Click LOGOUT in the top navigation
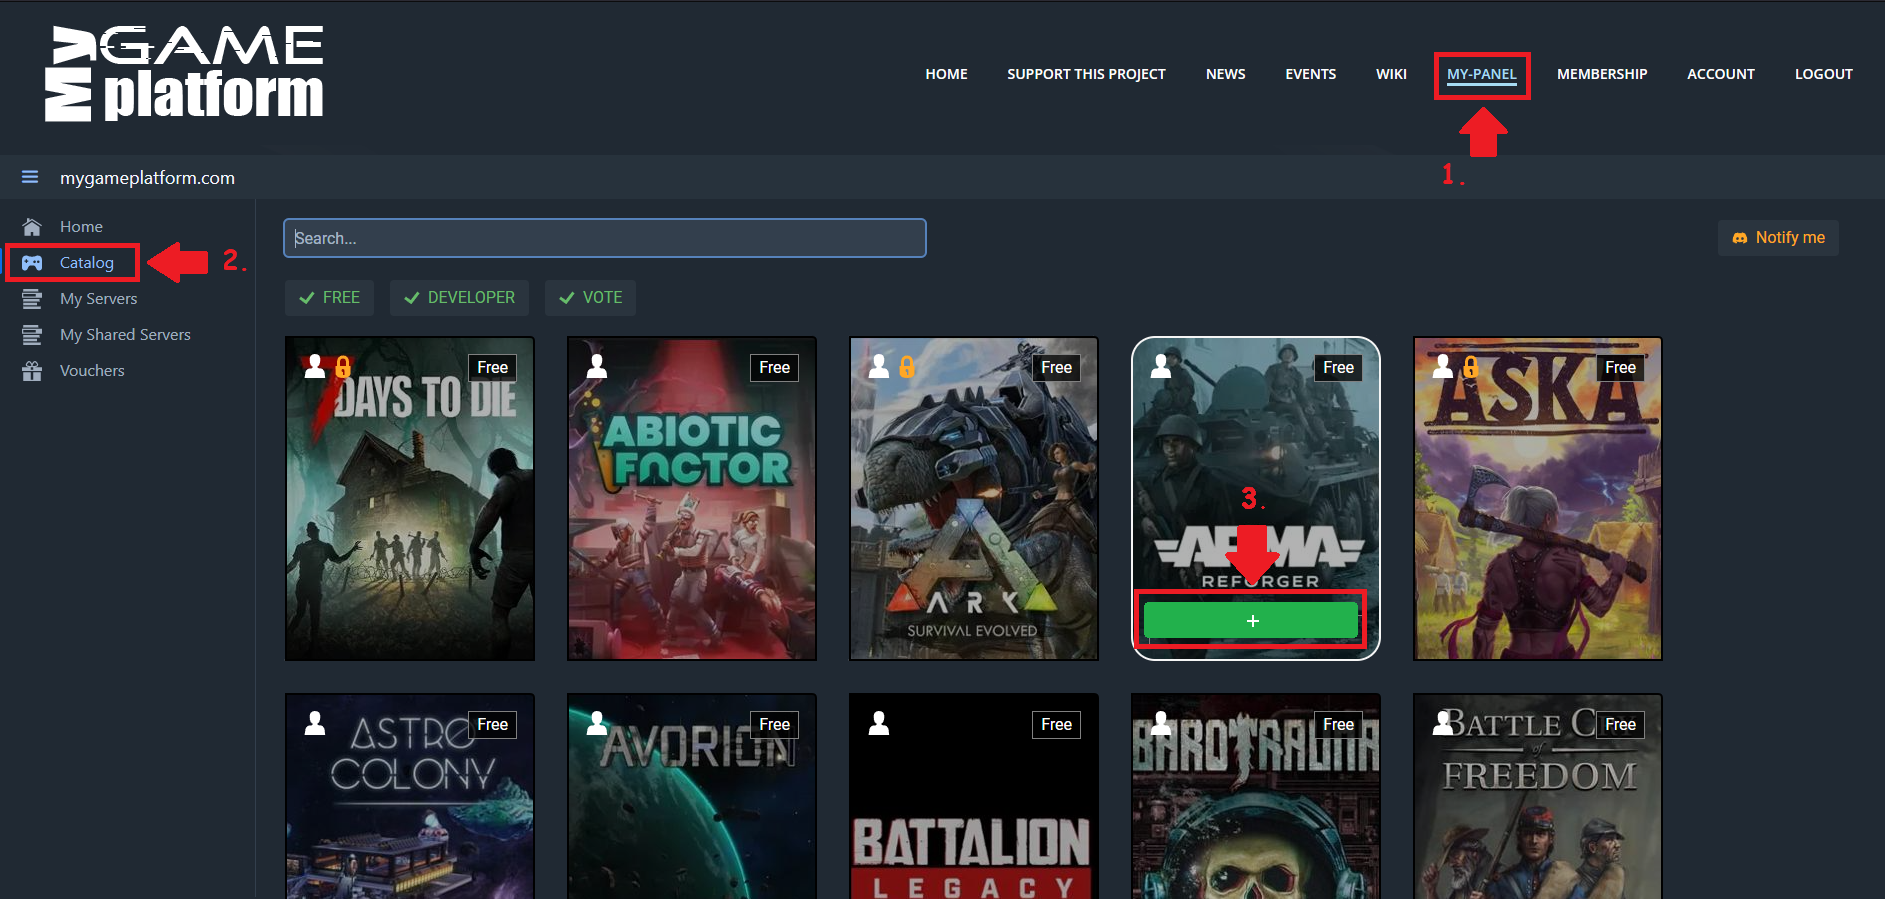The image size is (1885, 899). coord(1823,74)
